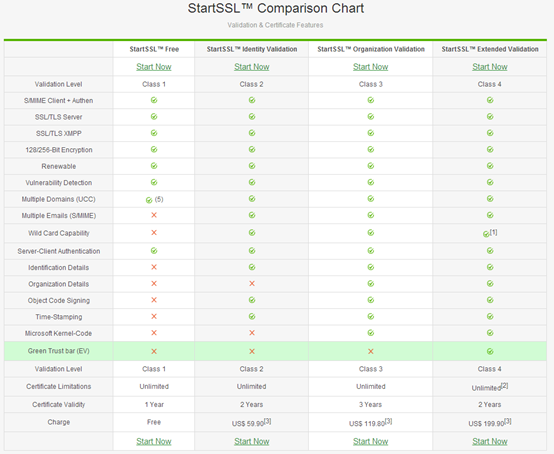554x454 pixels.
Task: Click the Charge row label
Action: tap(59, 422)
